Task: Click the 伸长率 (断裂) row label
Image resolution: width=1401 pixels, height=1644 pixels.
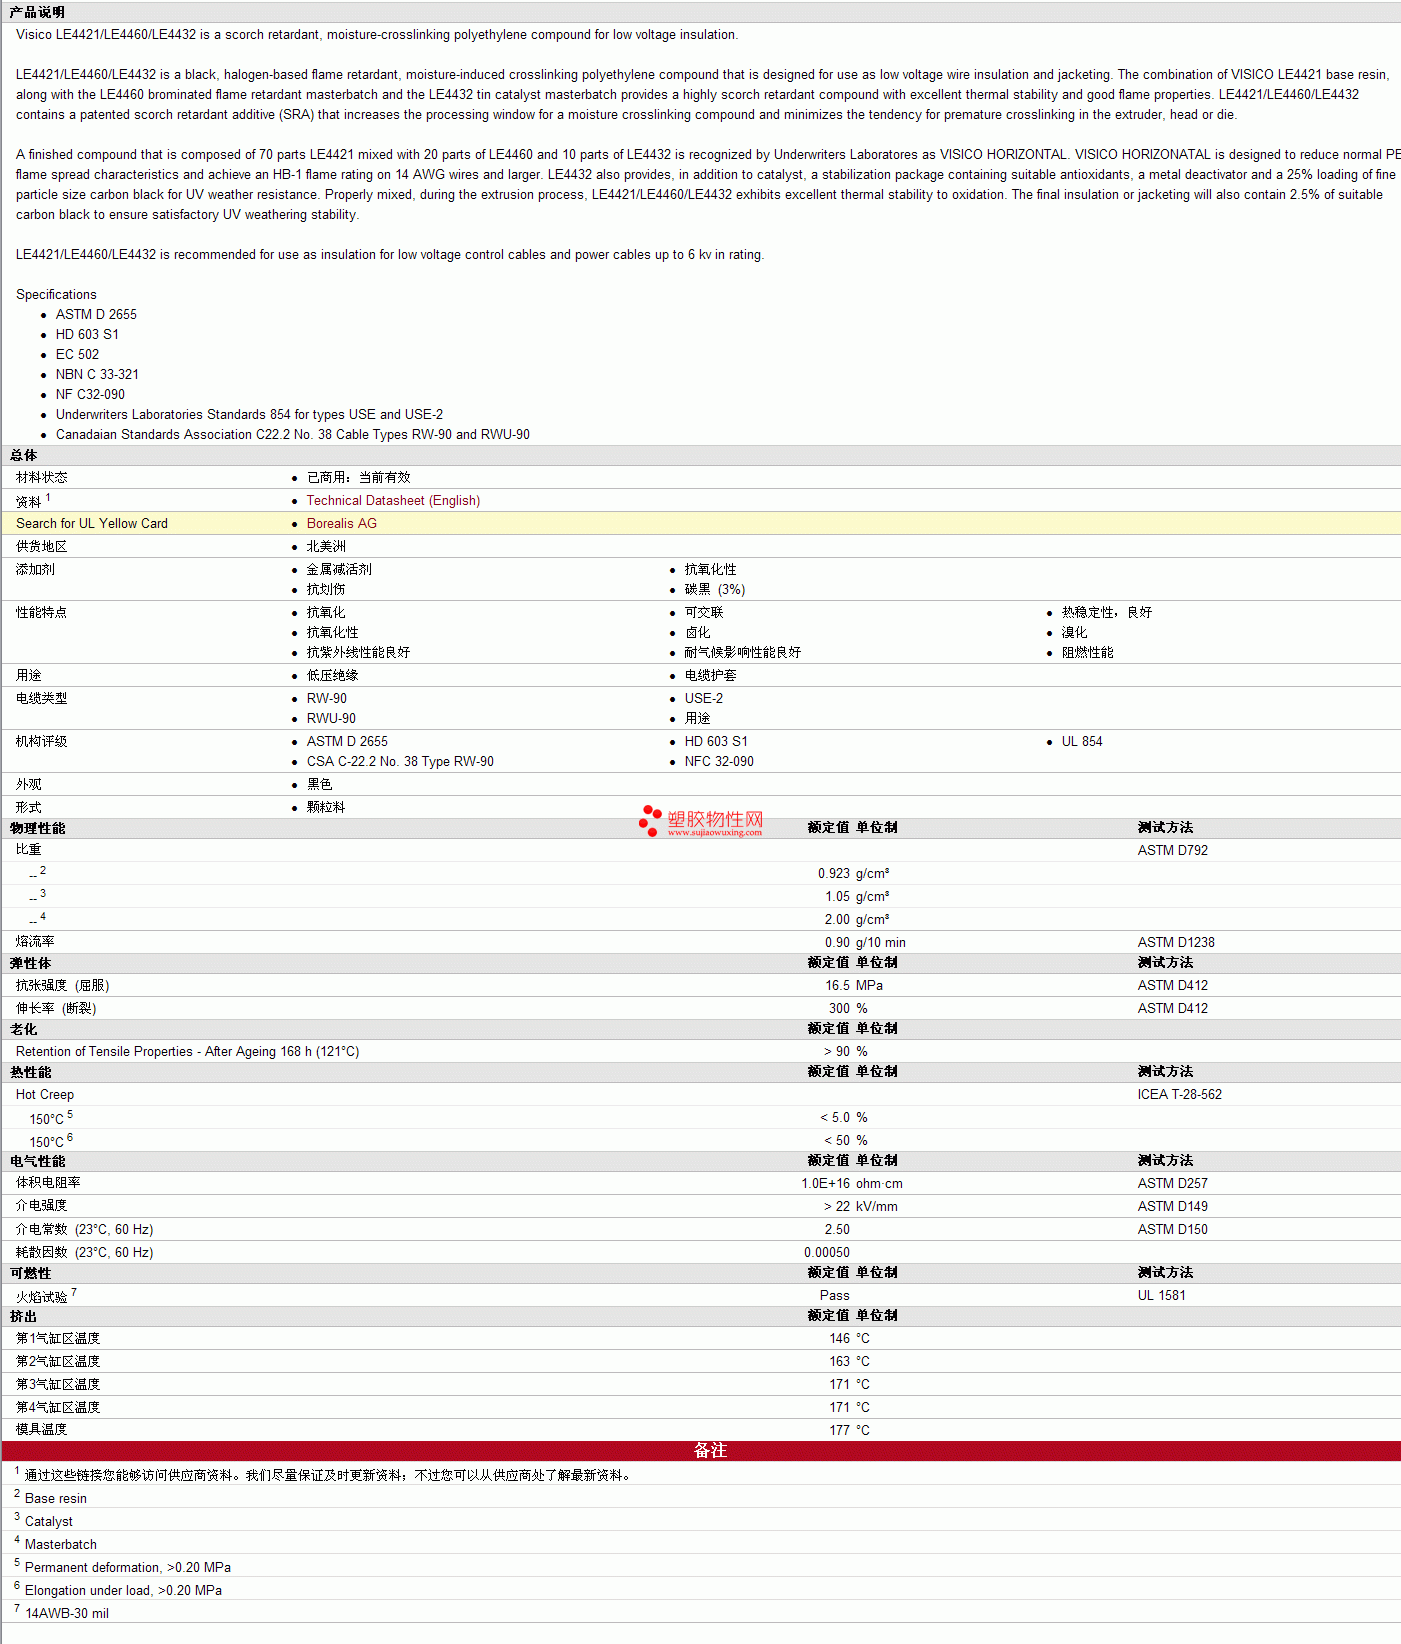Action: click(56, 1009)
